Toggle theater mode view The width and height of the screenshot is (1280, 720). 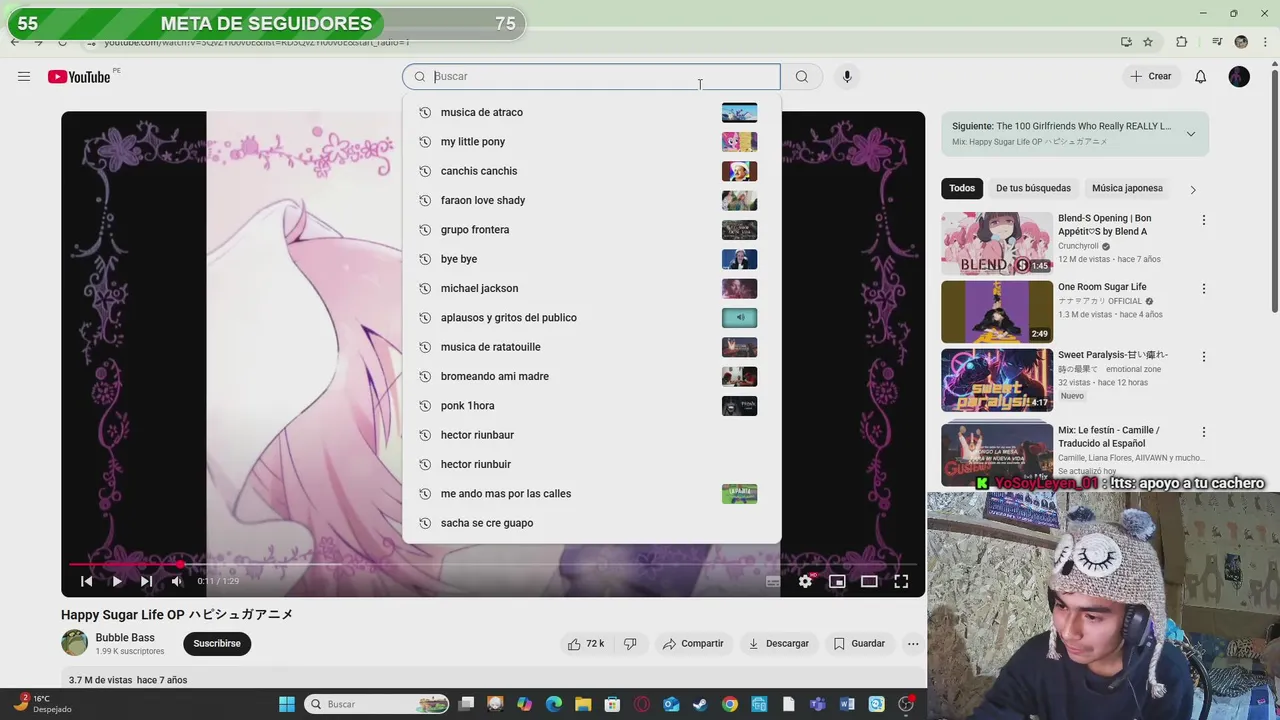[869, 581]
